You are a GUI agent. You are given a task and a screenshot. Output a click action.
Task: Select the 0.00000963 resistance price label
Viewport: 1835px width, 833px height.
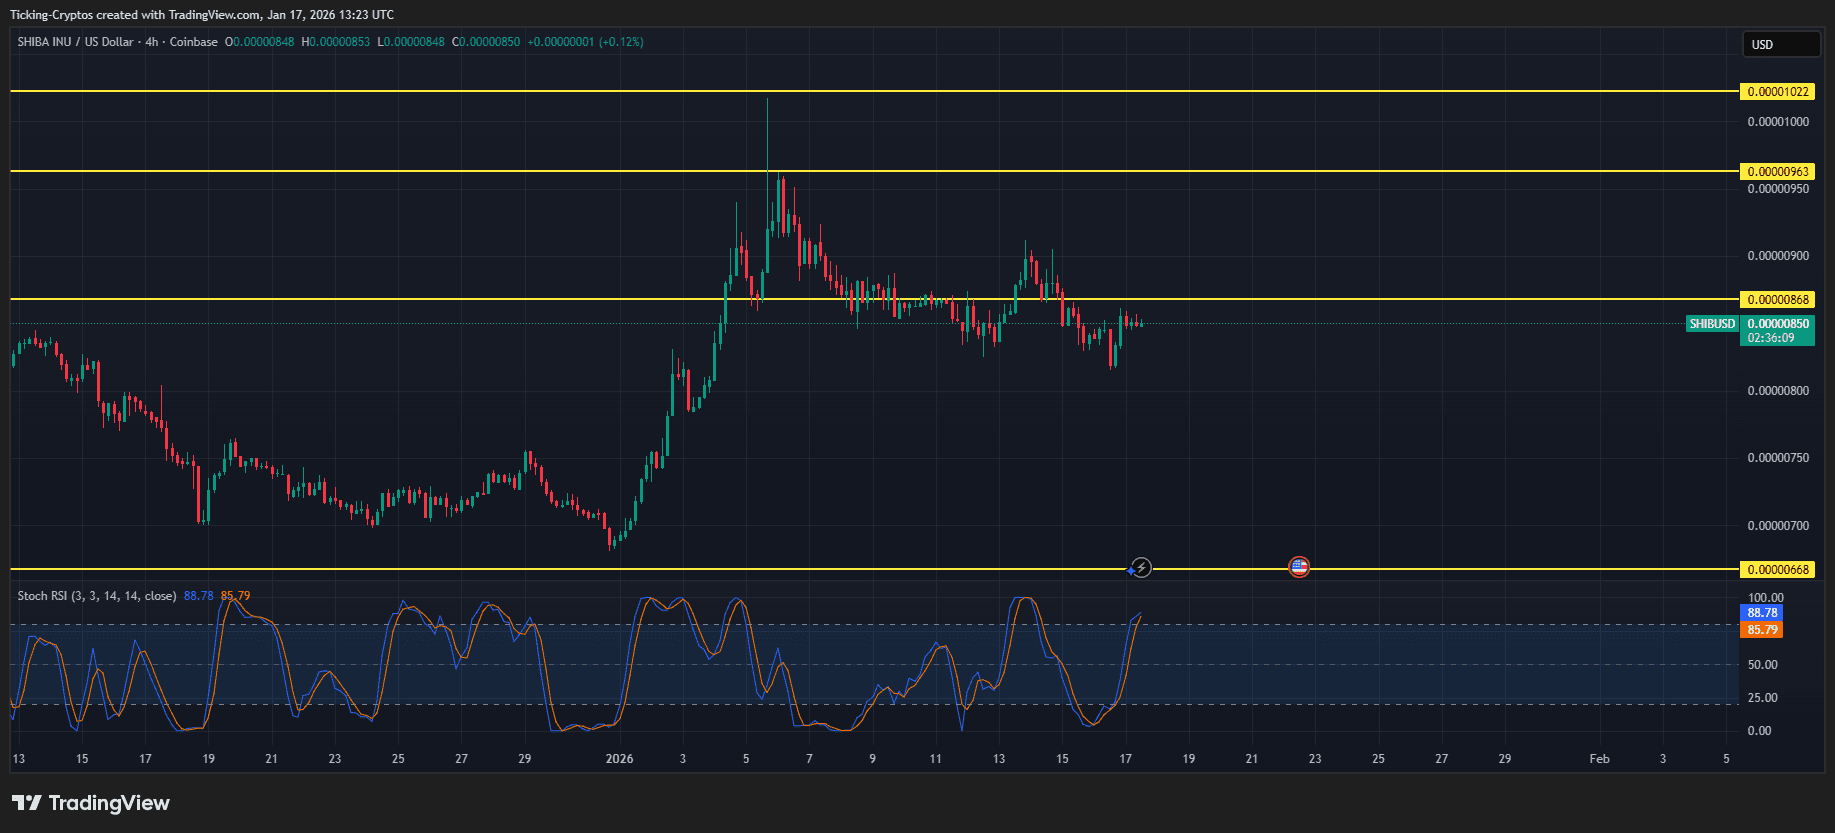pyautogui.click(x=1778, y=172)
